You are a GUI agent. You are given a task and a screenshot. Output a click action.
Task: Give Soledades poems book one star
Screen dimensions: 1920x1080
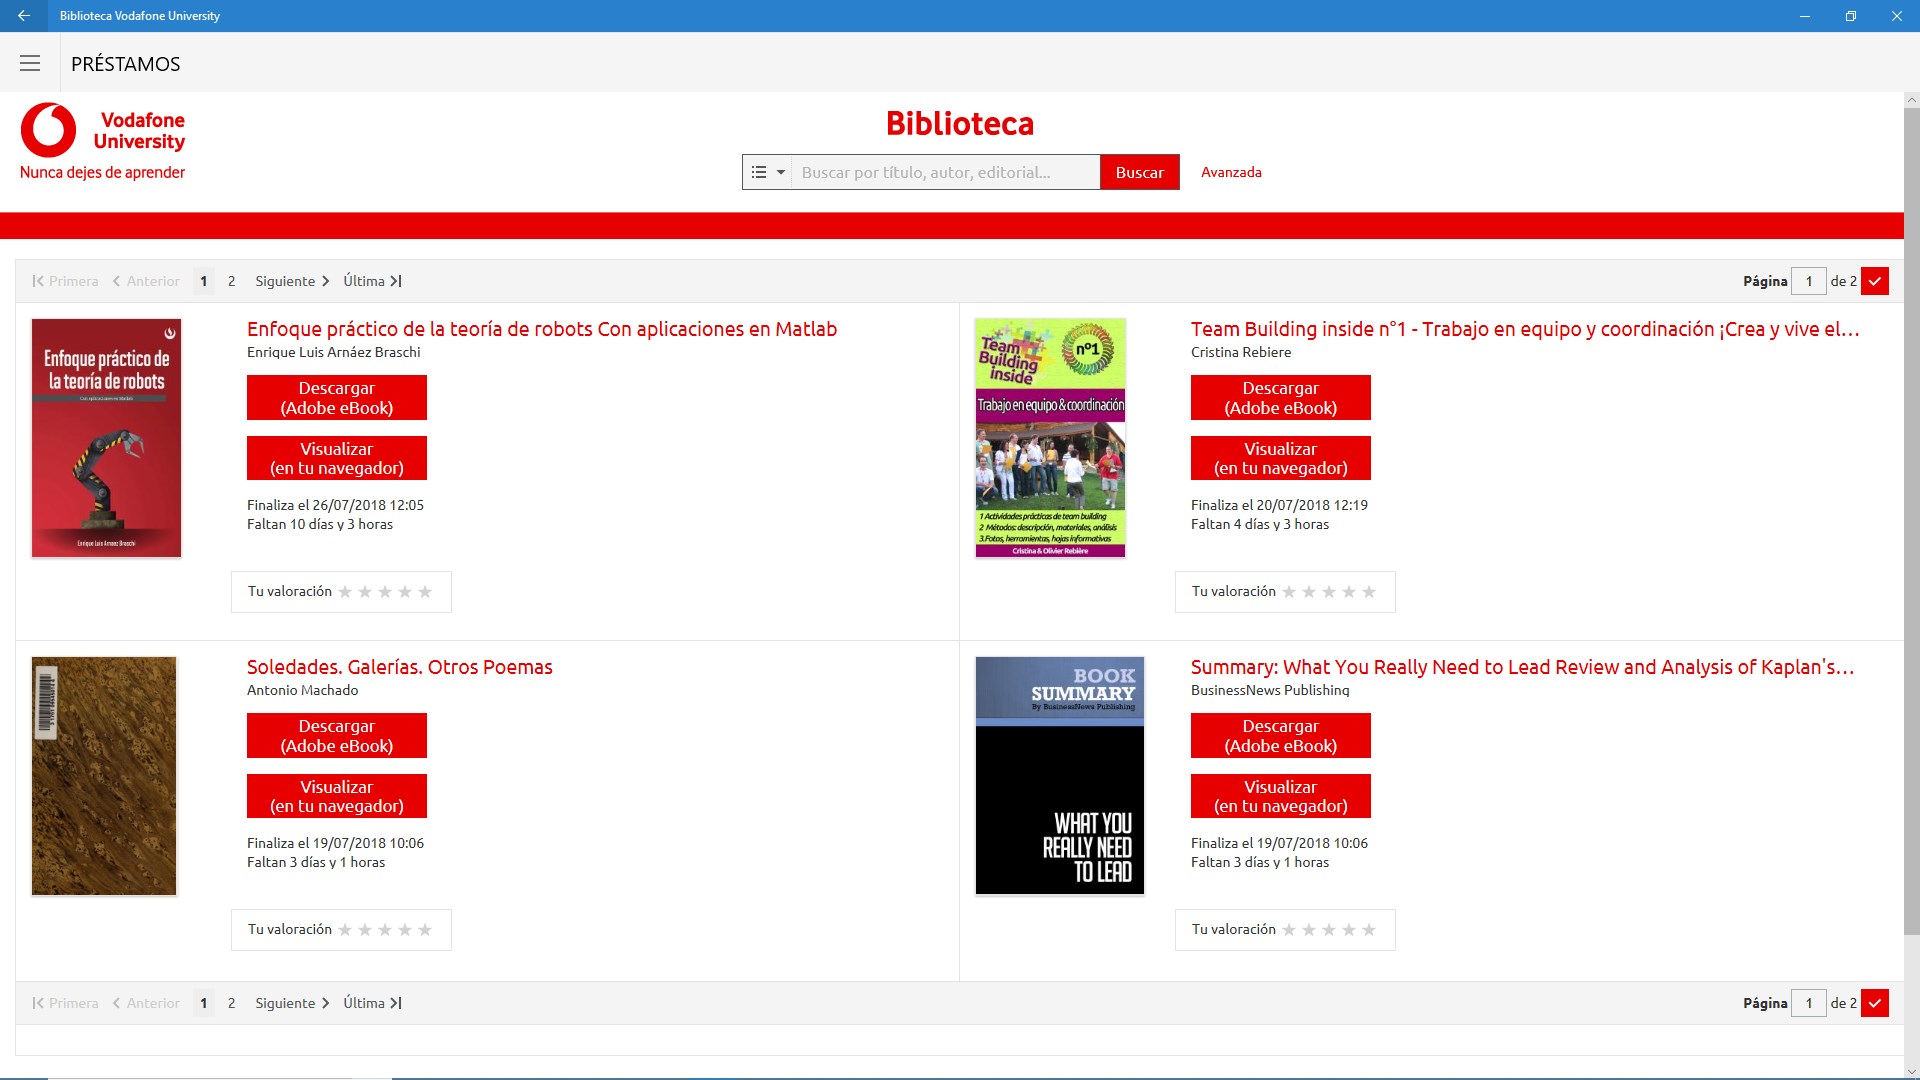pyautogui.click(x=345, y=930)
